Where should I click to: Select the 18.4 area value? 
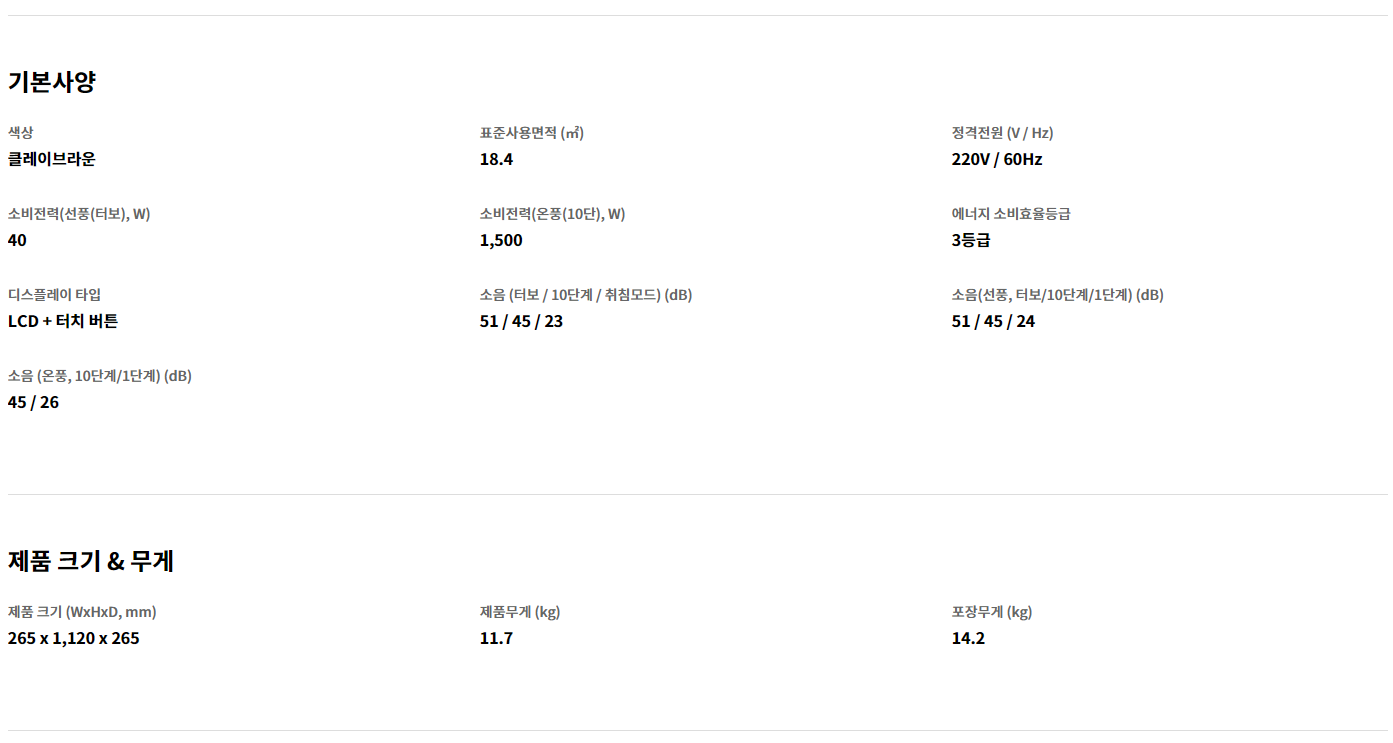496,159
